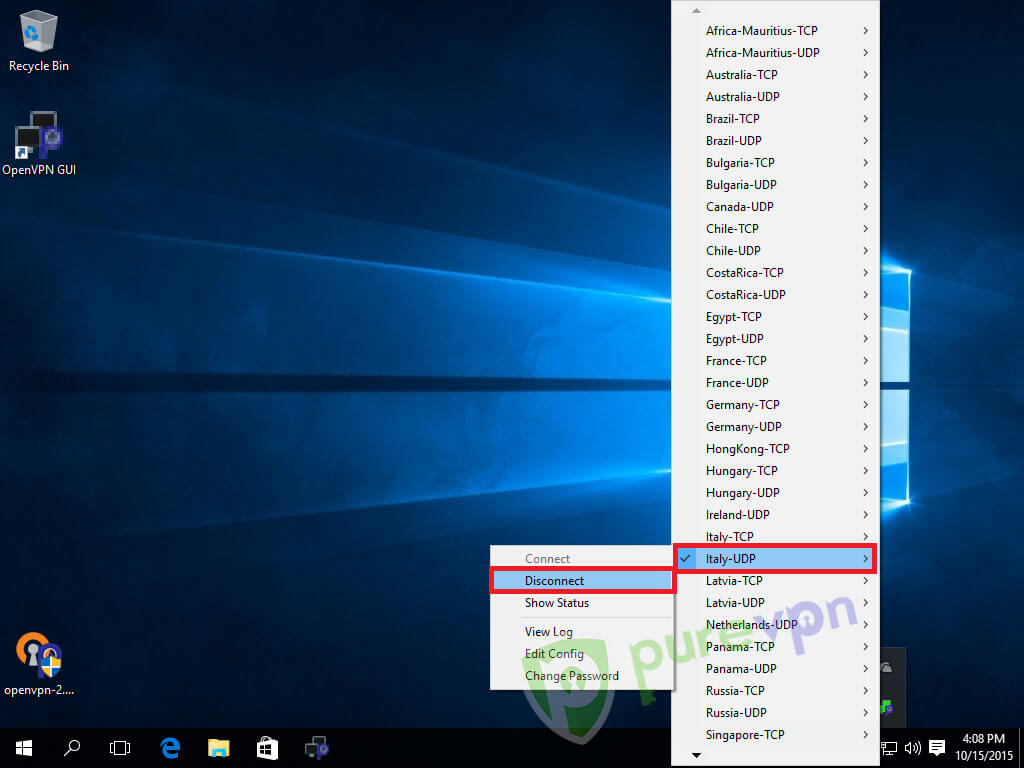Open the taskbar clock showing 4:08 PM
Image resolution: width=1024 pixels, height=768 pixels.
tap(984, 748)
